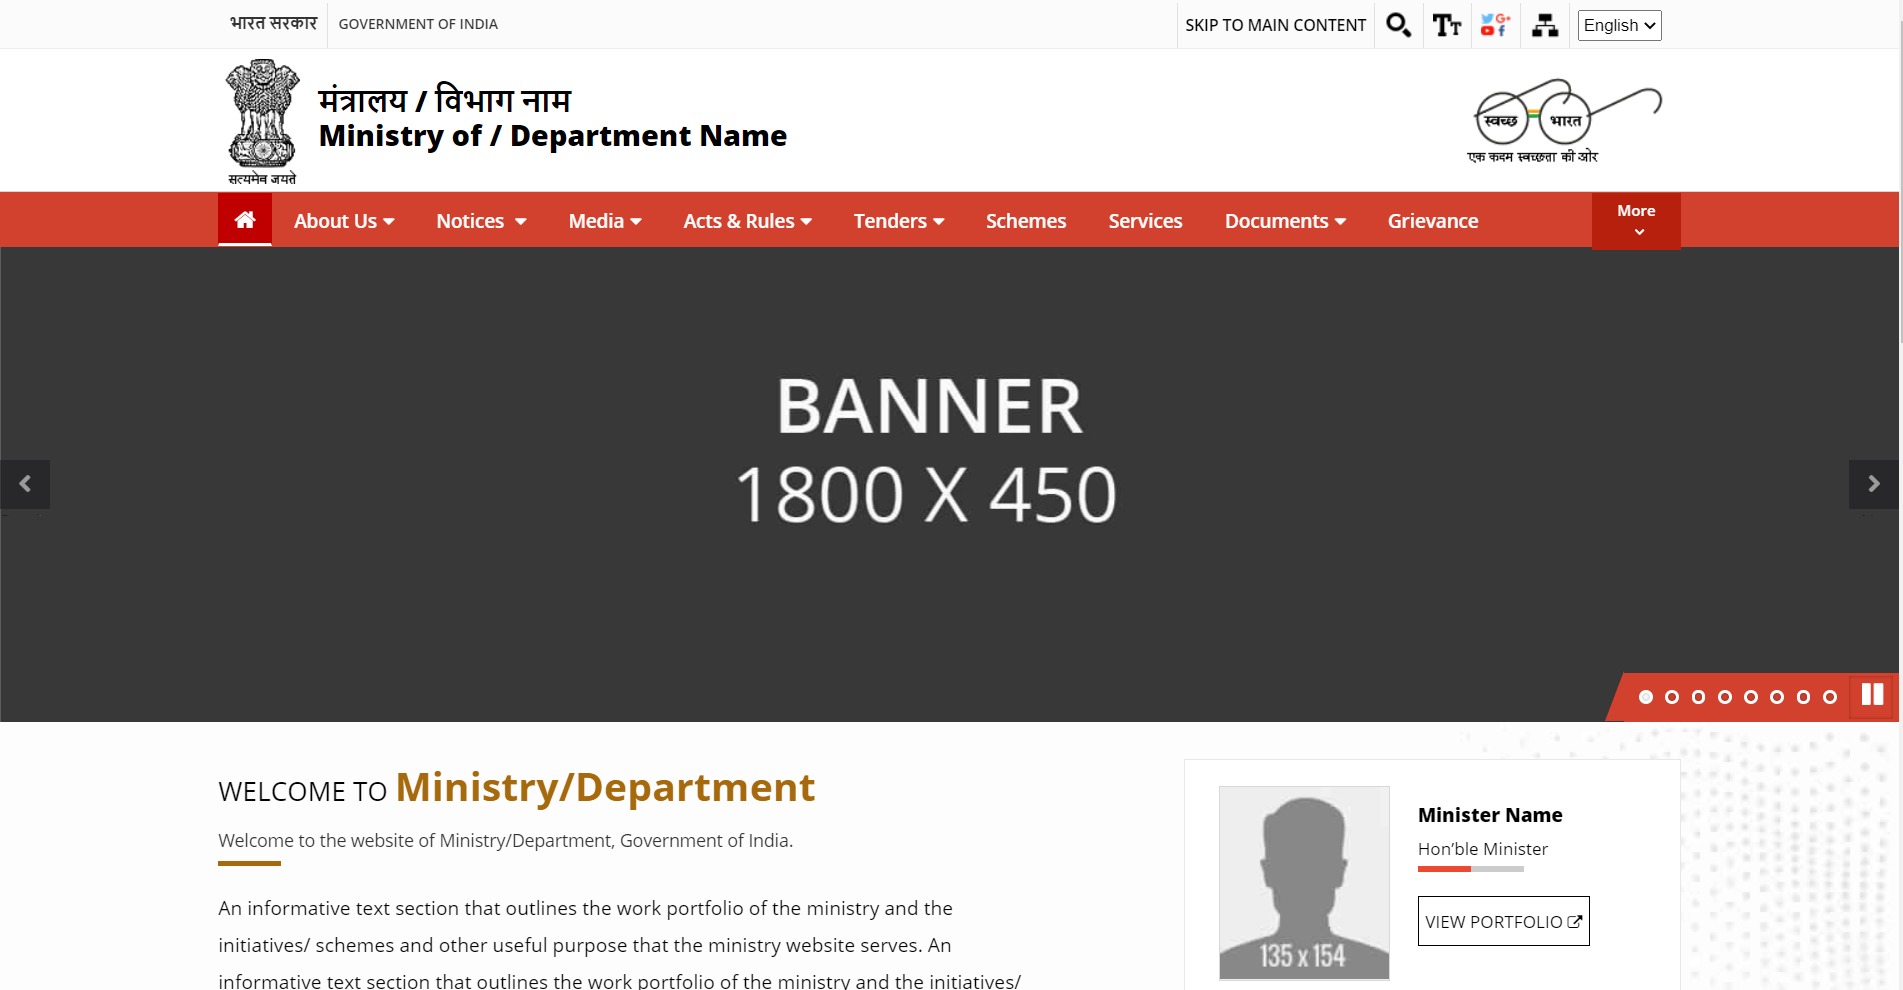
Task: Go to previous banner slide arrow
Action: click(x=25, y=484)
